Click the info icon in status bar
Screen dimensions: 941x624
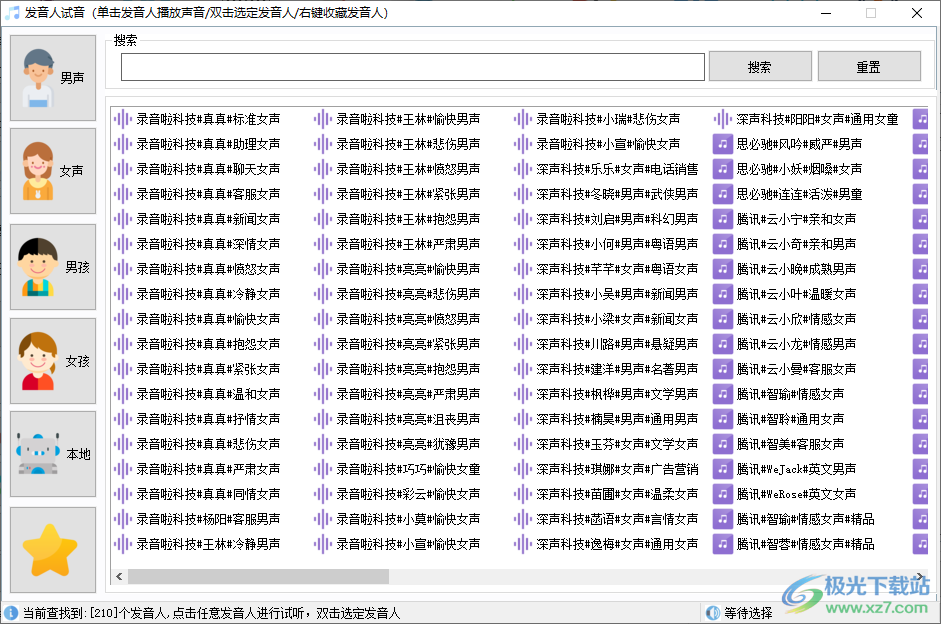11,613
